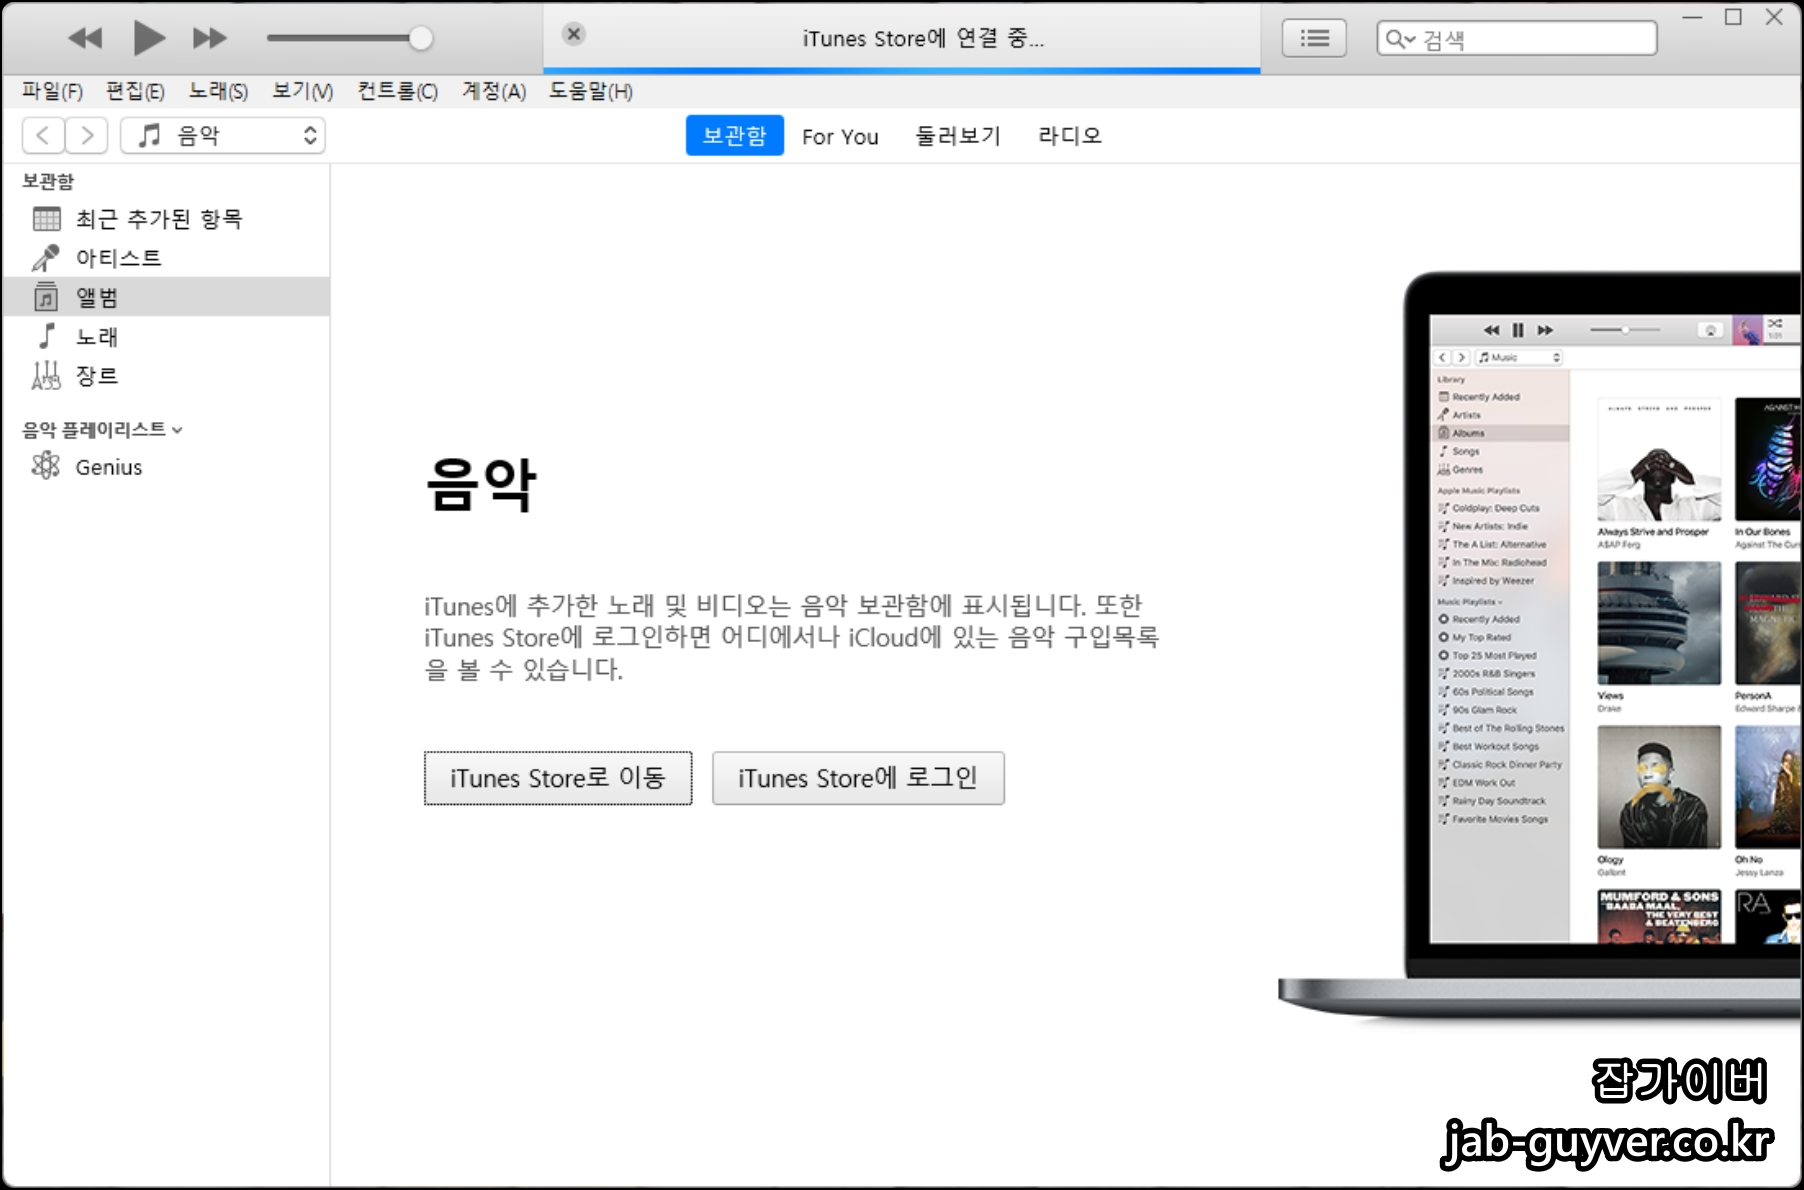The image size is (1804, 1190).
Task: Go back with the left arrow button
Action: (x=43, y=135)
